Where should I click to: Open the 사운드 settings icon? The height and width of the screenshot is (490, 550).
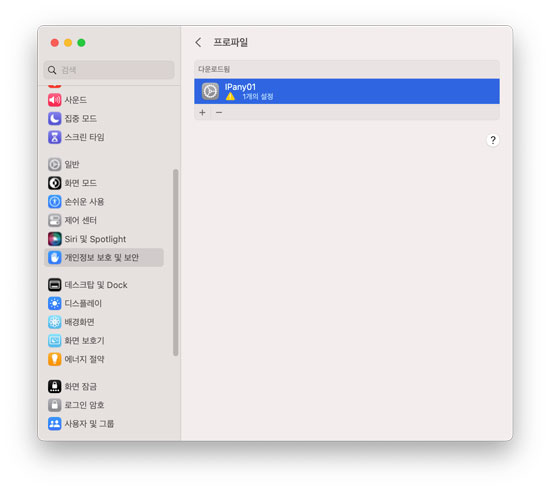point(54,100)
